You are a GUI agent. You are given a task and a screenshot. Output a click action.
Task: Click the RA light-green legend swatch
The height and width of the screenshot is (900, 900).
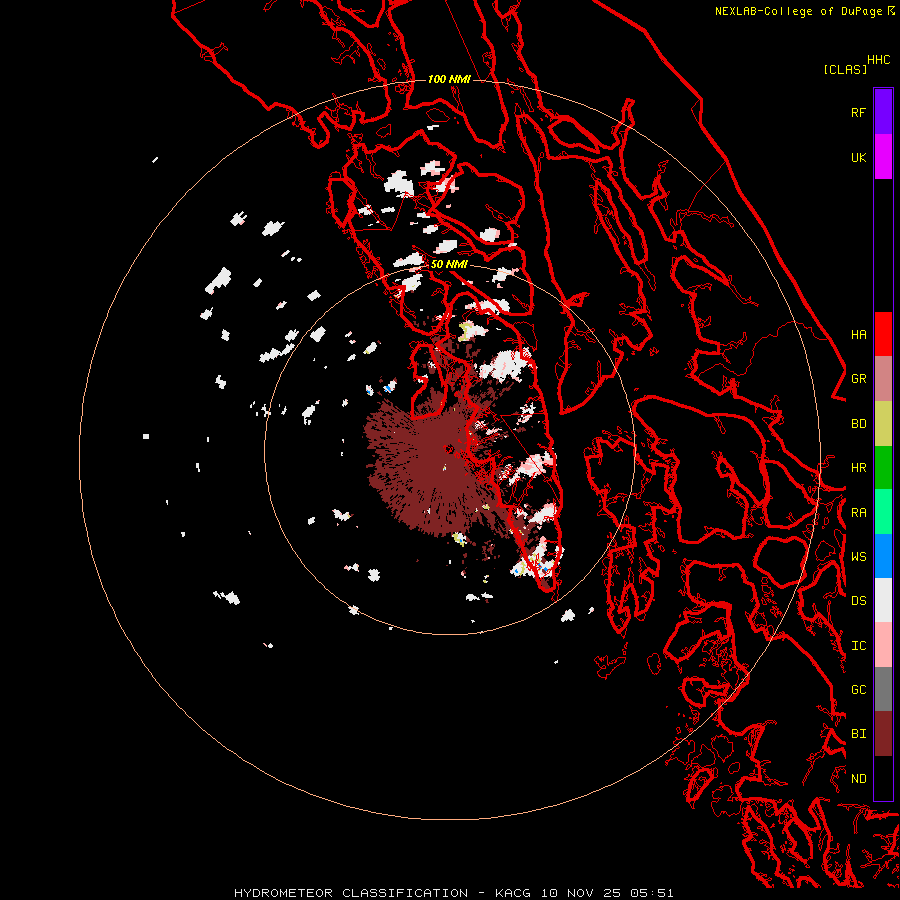pos(883,512)
